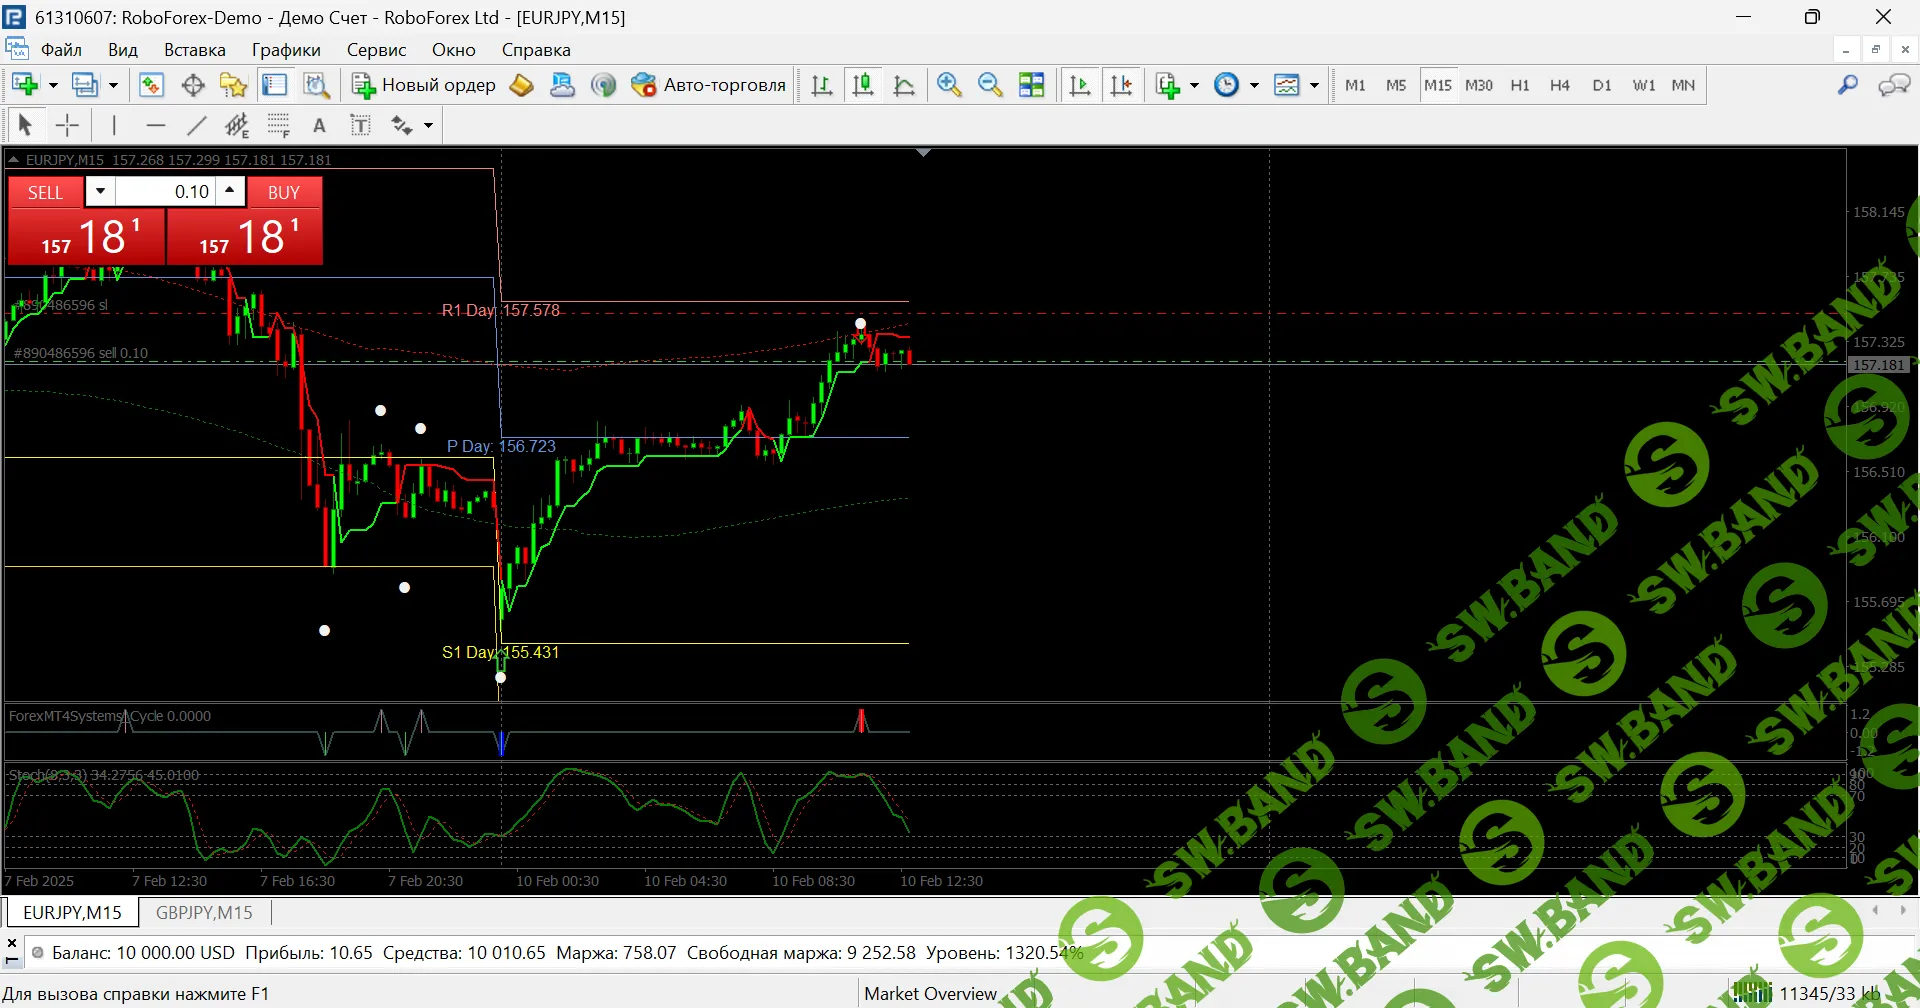The image size is (1920, 1008).
Task: Open the Data Window crosshair icon
Action: pyautogui.click(x=193, y=86)
